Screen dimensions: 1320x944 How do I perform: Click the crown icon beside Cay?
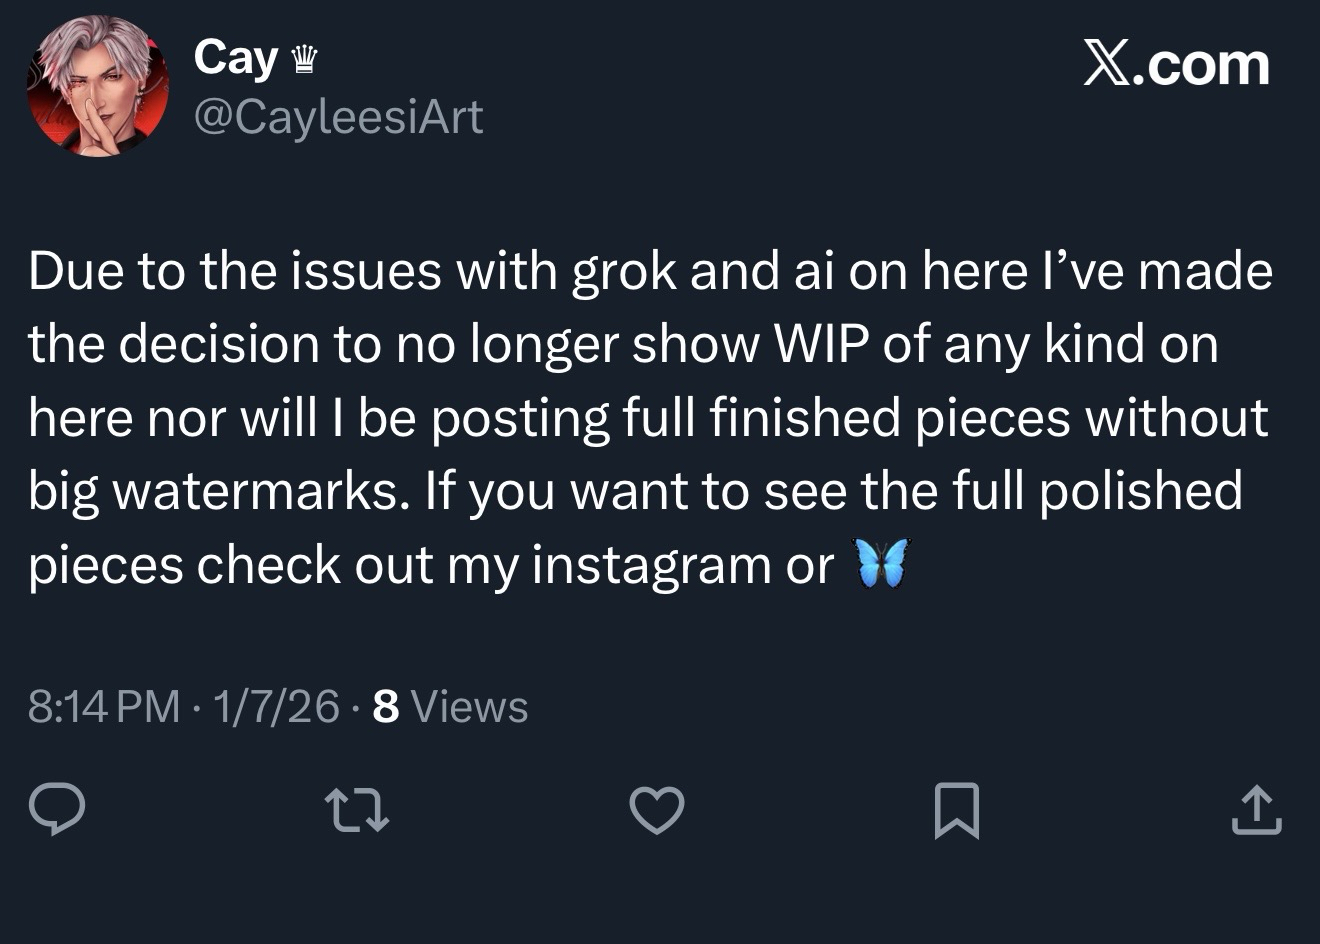[303, 62]
